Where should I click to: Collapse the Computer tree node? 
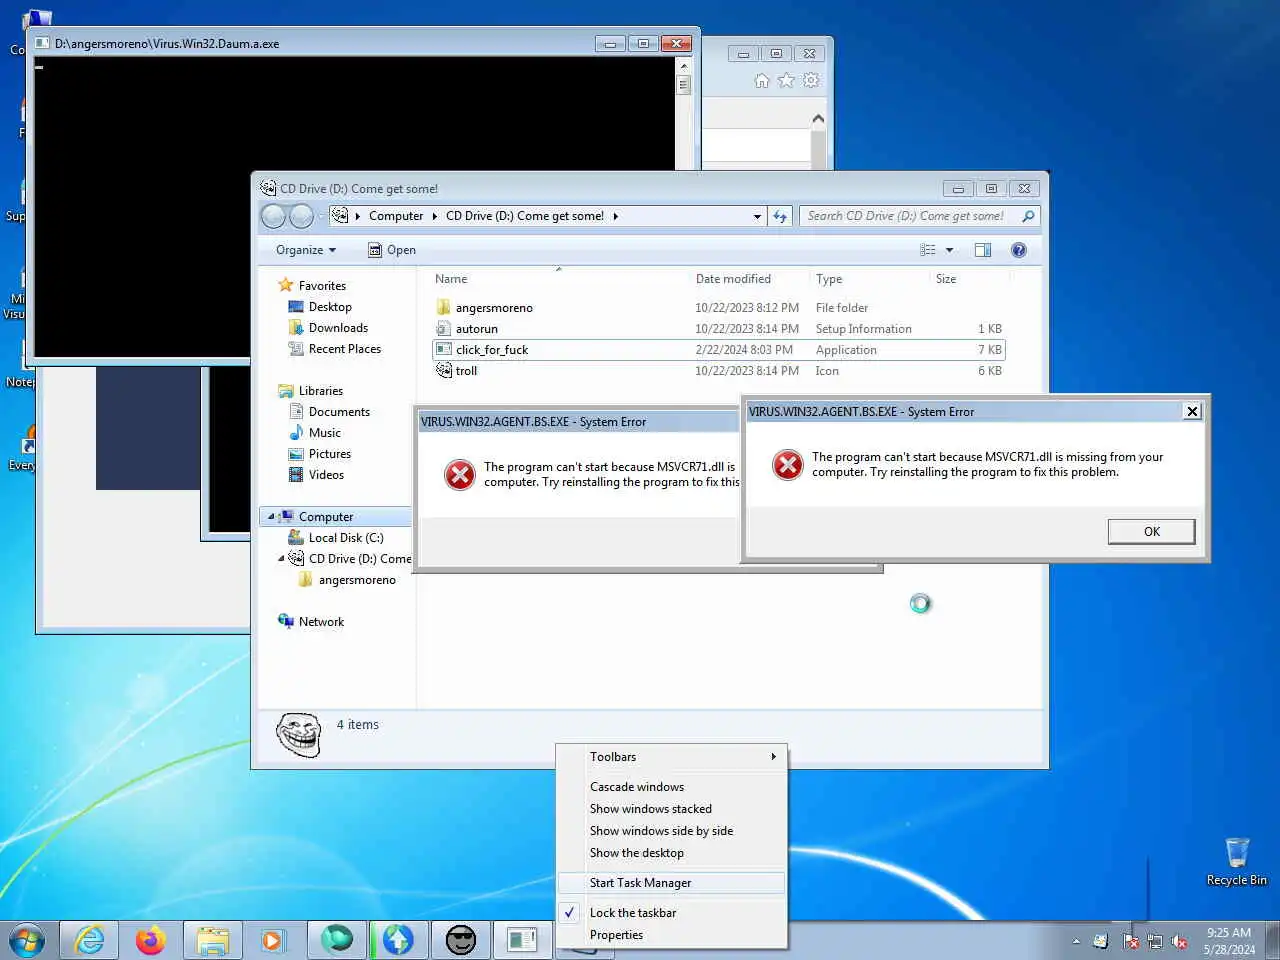coord(270,517)
